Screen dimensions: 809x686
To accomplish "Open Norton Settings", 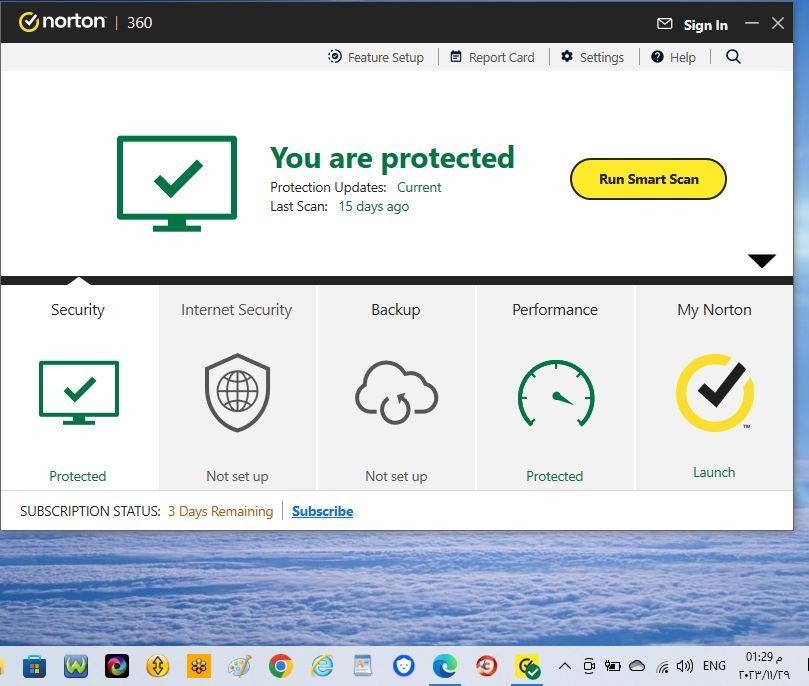I will coord(592,57).
